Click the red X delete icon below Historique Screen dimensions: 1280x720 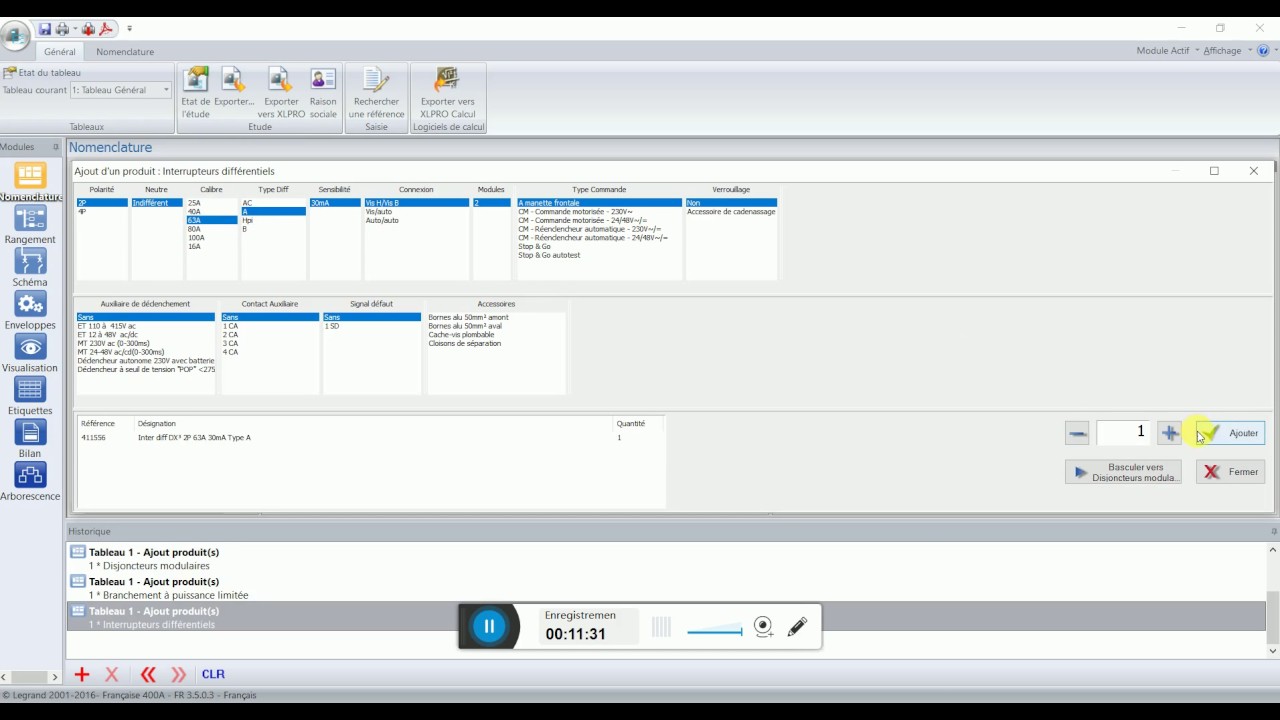112,674
